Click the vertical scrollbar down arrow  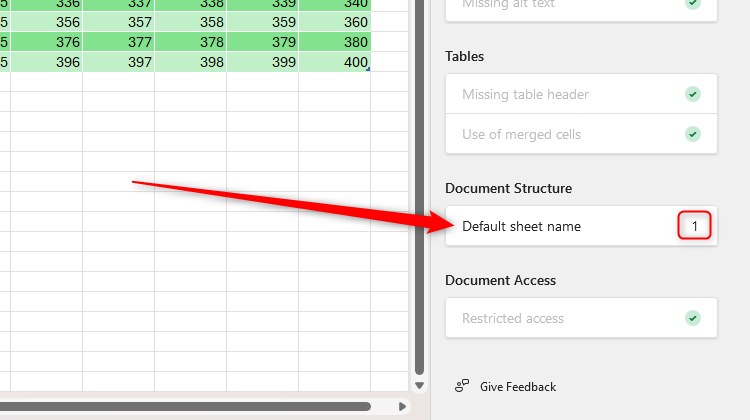419,385
